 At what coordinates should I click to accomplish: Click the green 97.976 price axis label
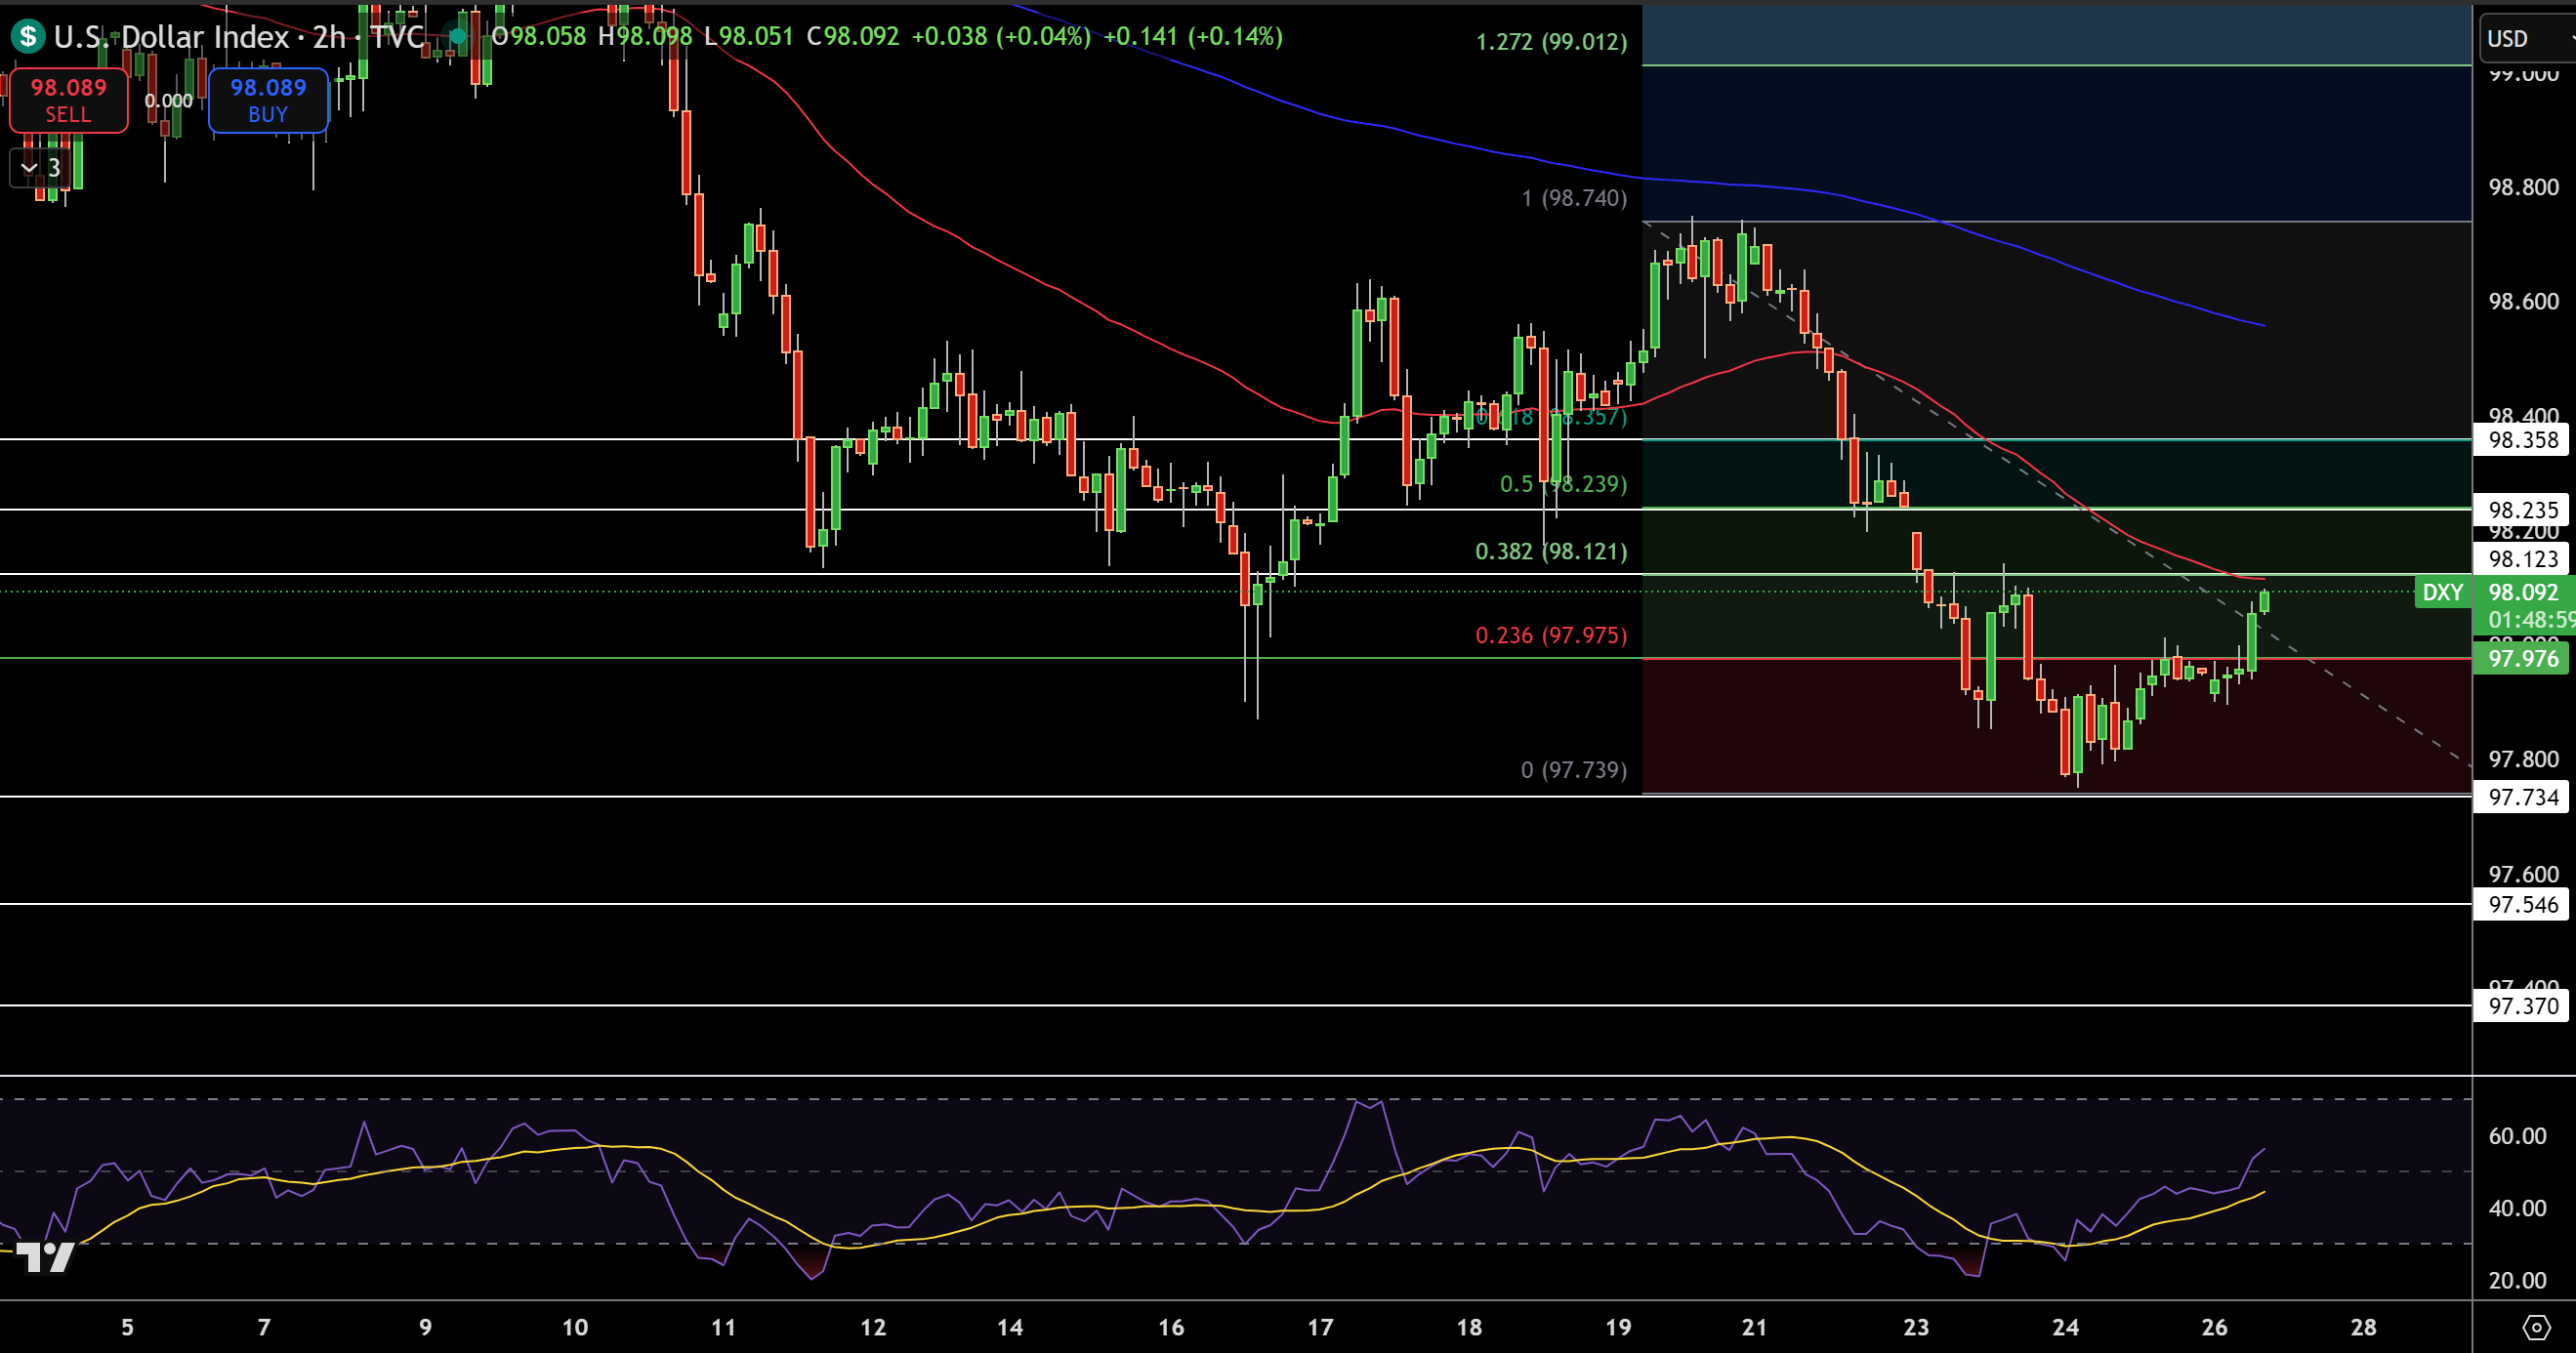pyautogui.click(x=2523, y=658)
